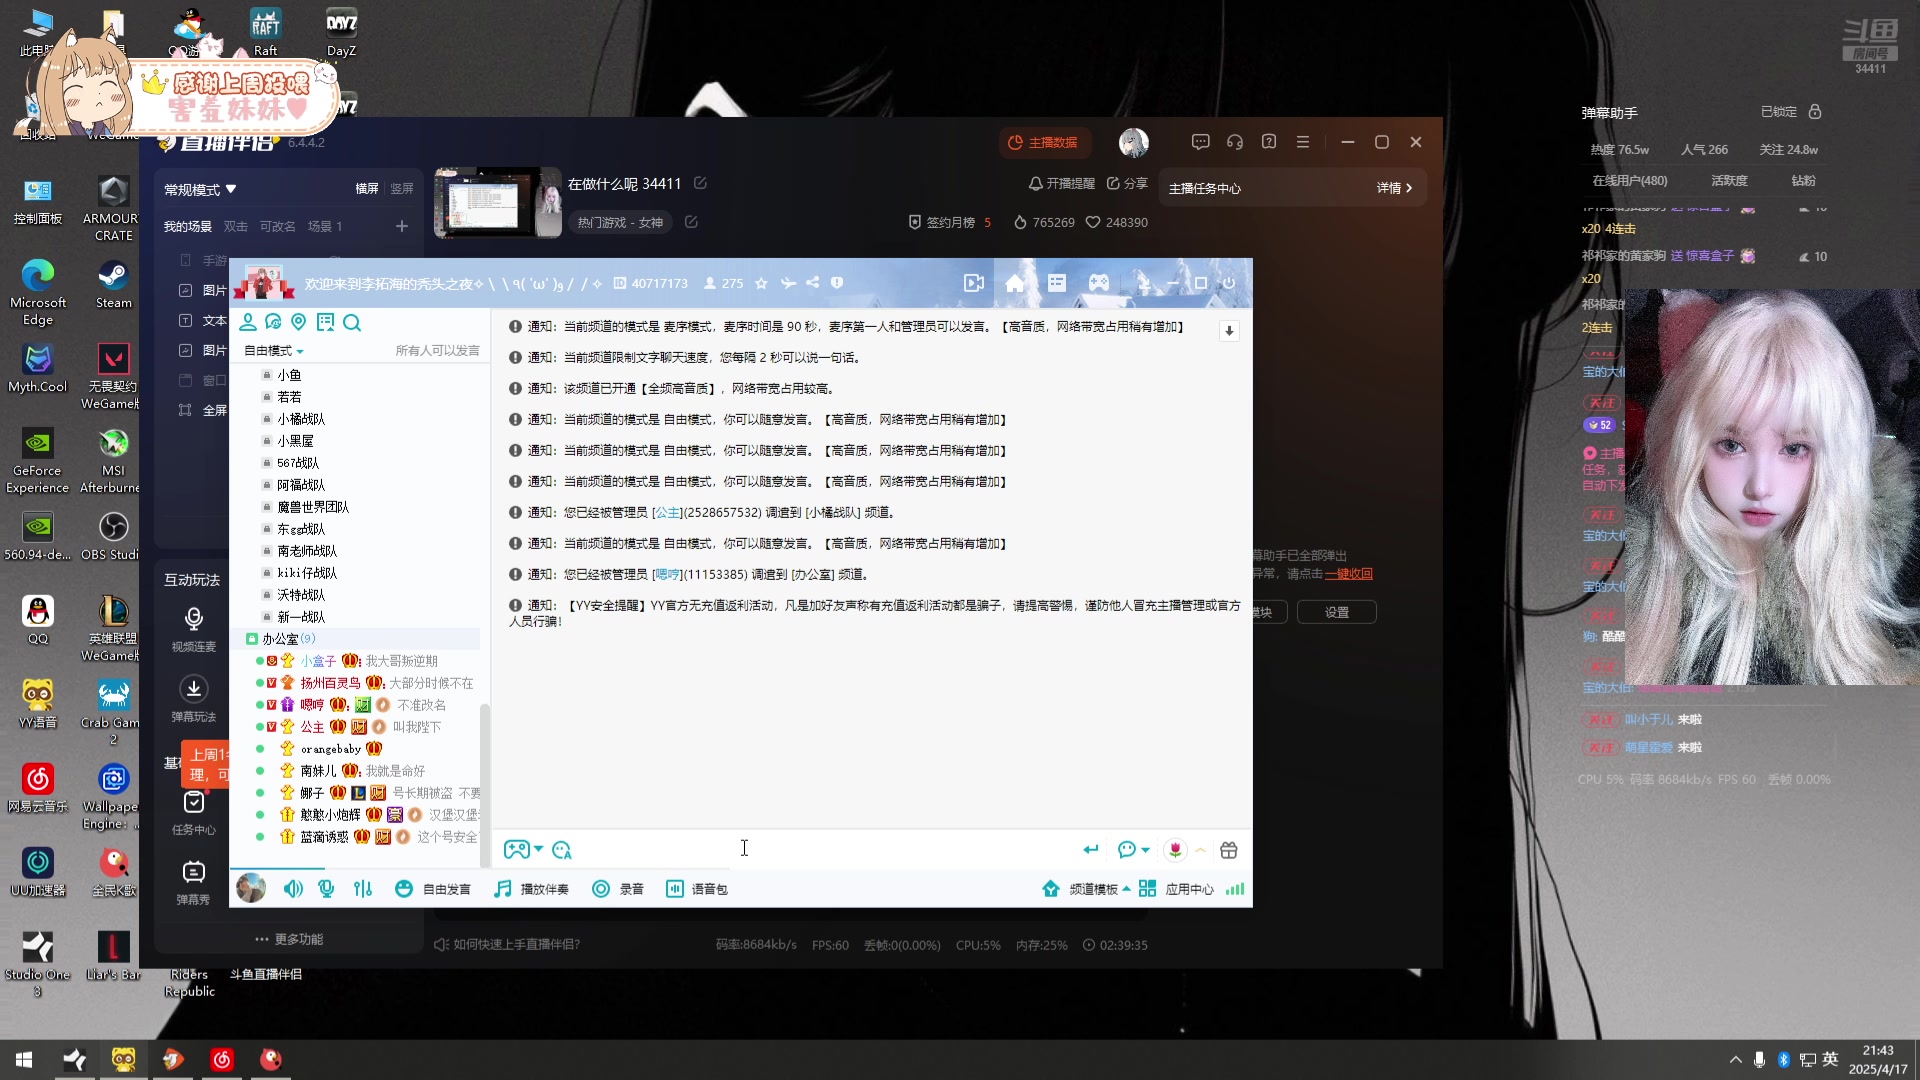The height and width of the screenshot is (1080, 1920).
Task: Open the headset support icon in 直播伴侣
Action: pyautogui.click(x=1235, y=142)
